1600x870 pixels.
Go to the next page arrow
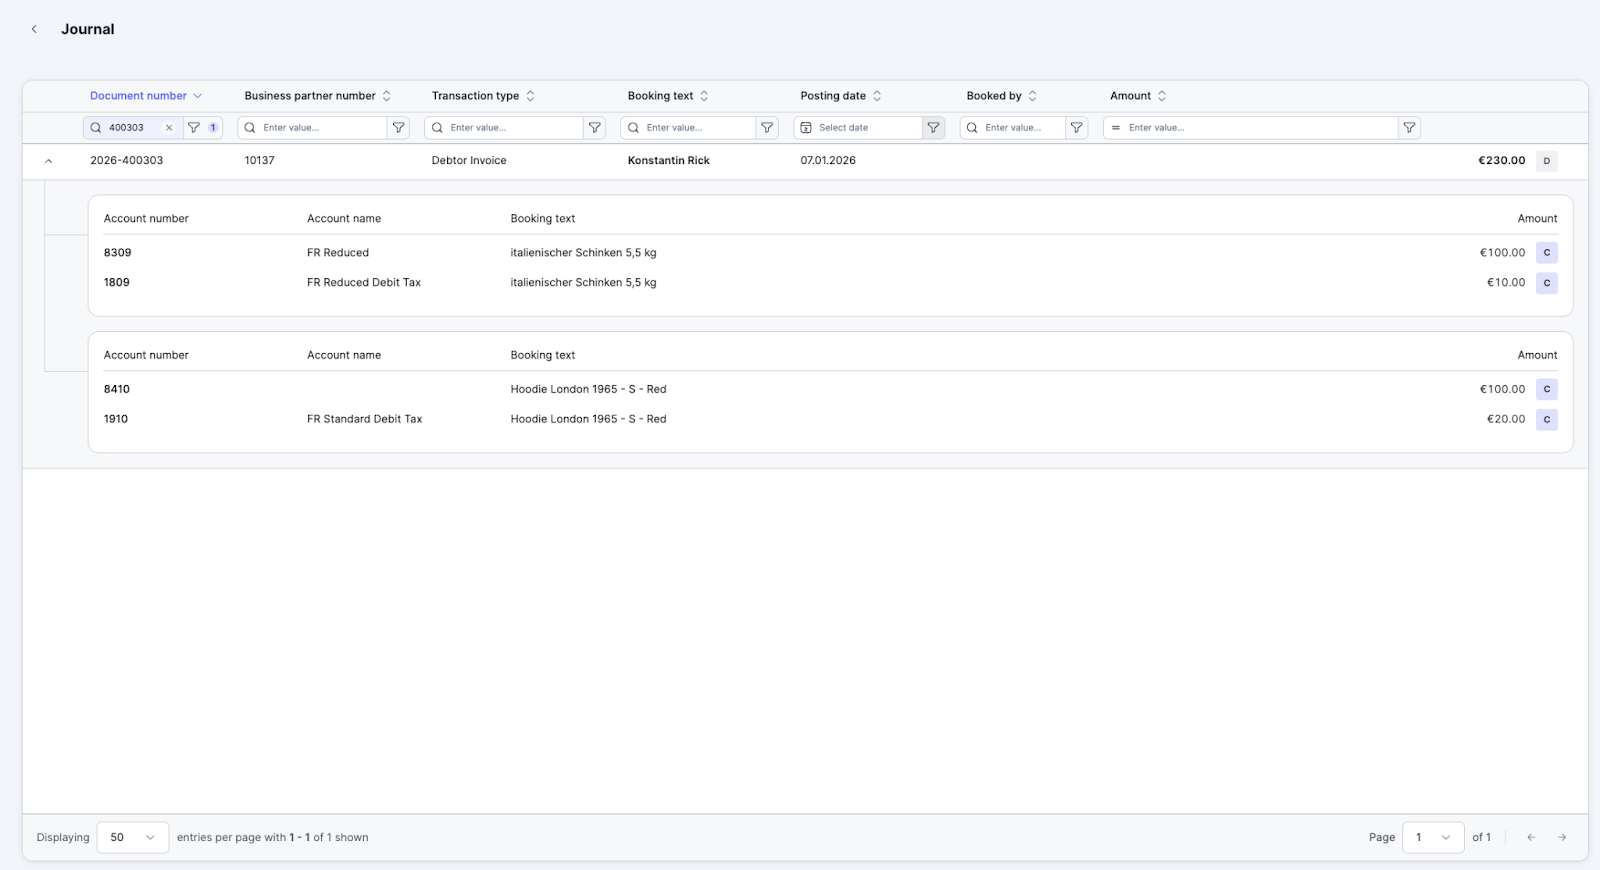pos(1562,838)
